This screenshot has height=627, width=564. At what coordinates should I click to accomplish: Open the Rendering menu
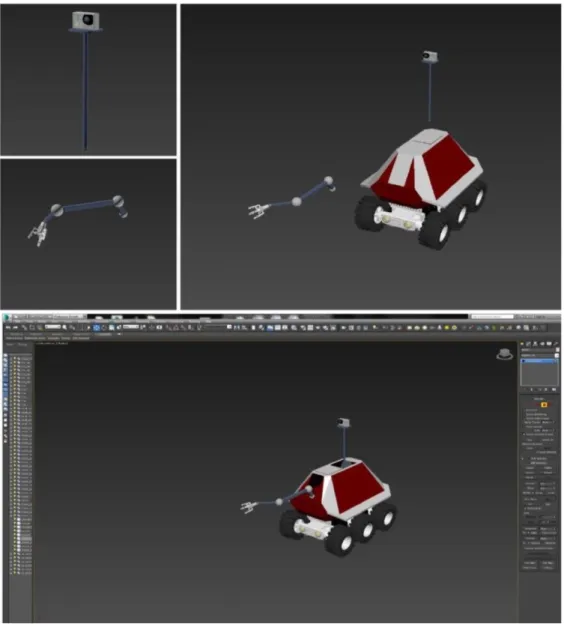142,321
